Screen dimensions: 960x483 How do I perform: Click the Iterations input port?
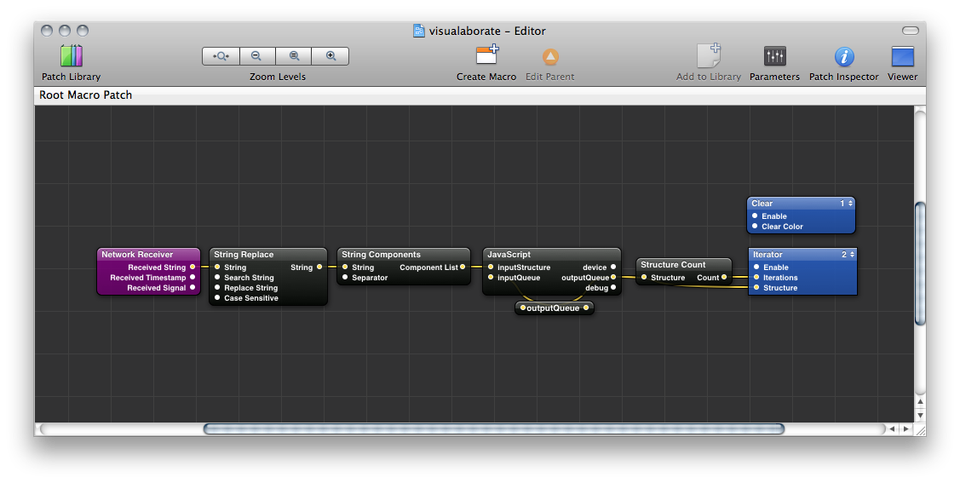757,277
